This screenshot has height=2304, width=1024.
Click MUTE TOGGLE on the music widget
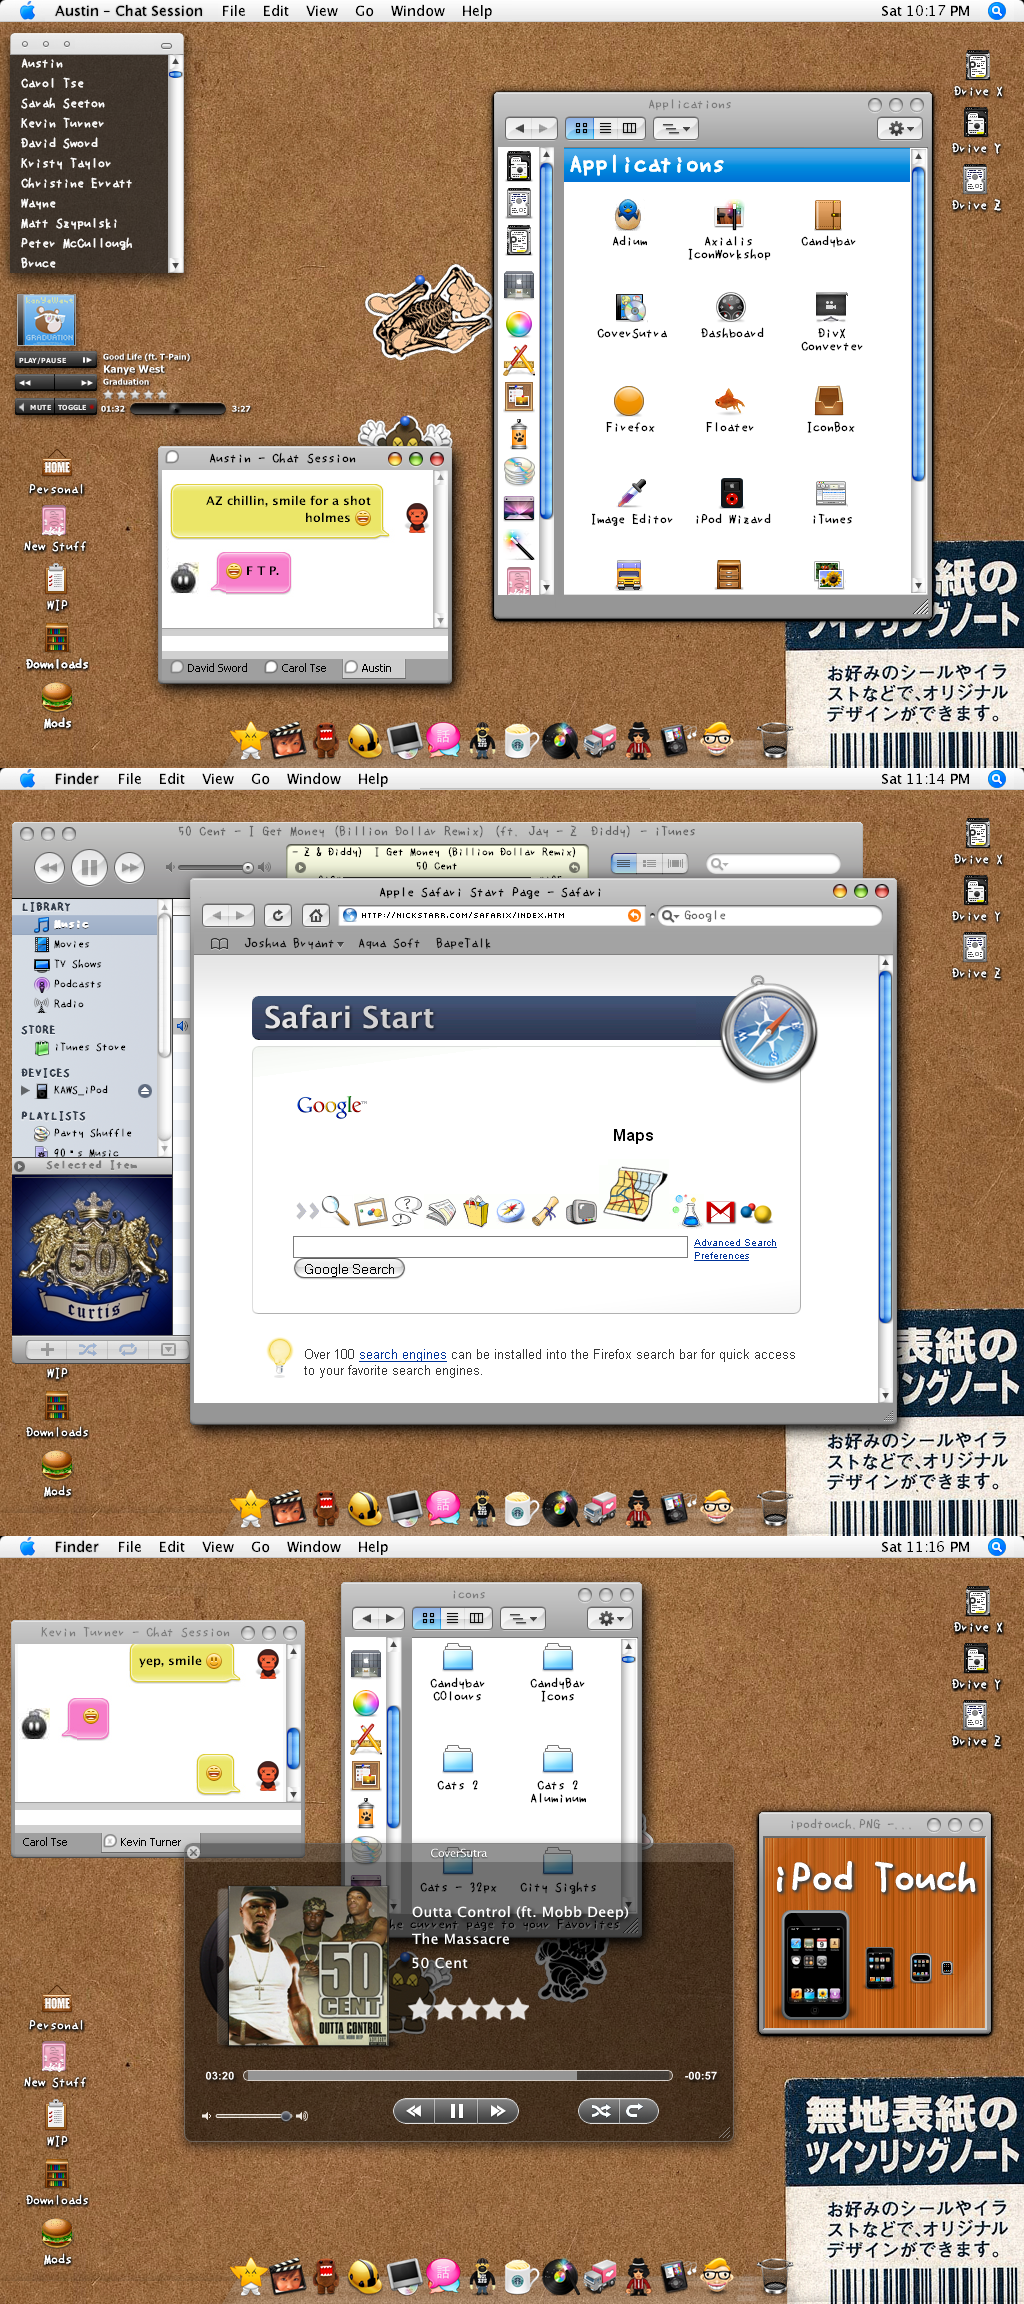point(56,407)
